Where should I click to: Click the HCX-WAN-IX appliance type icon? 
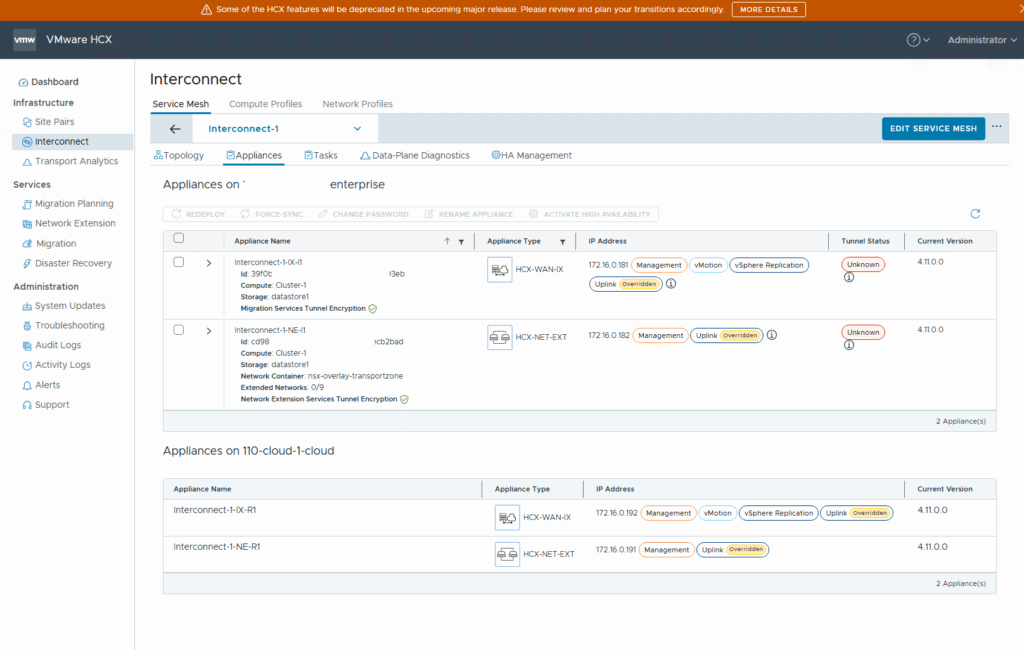click(x=500, y=270)
